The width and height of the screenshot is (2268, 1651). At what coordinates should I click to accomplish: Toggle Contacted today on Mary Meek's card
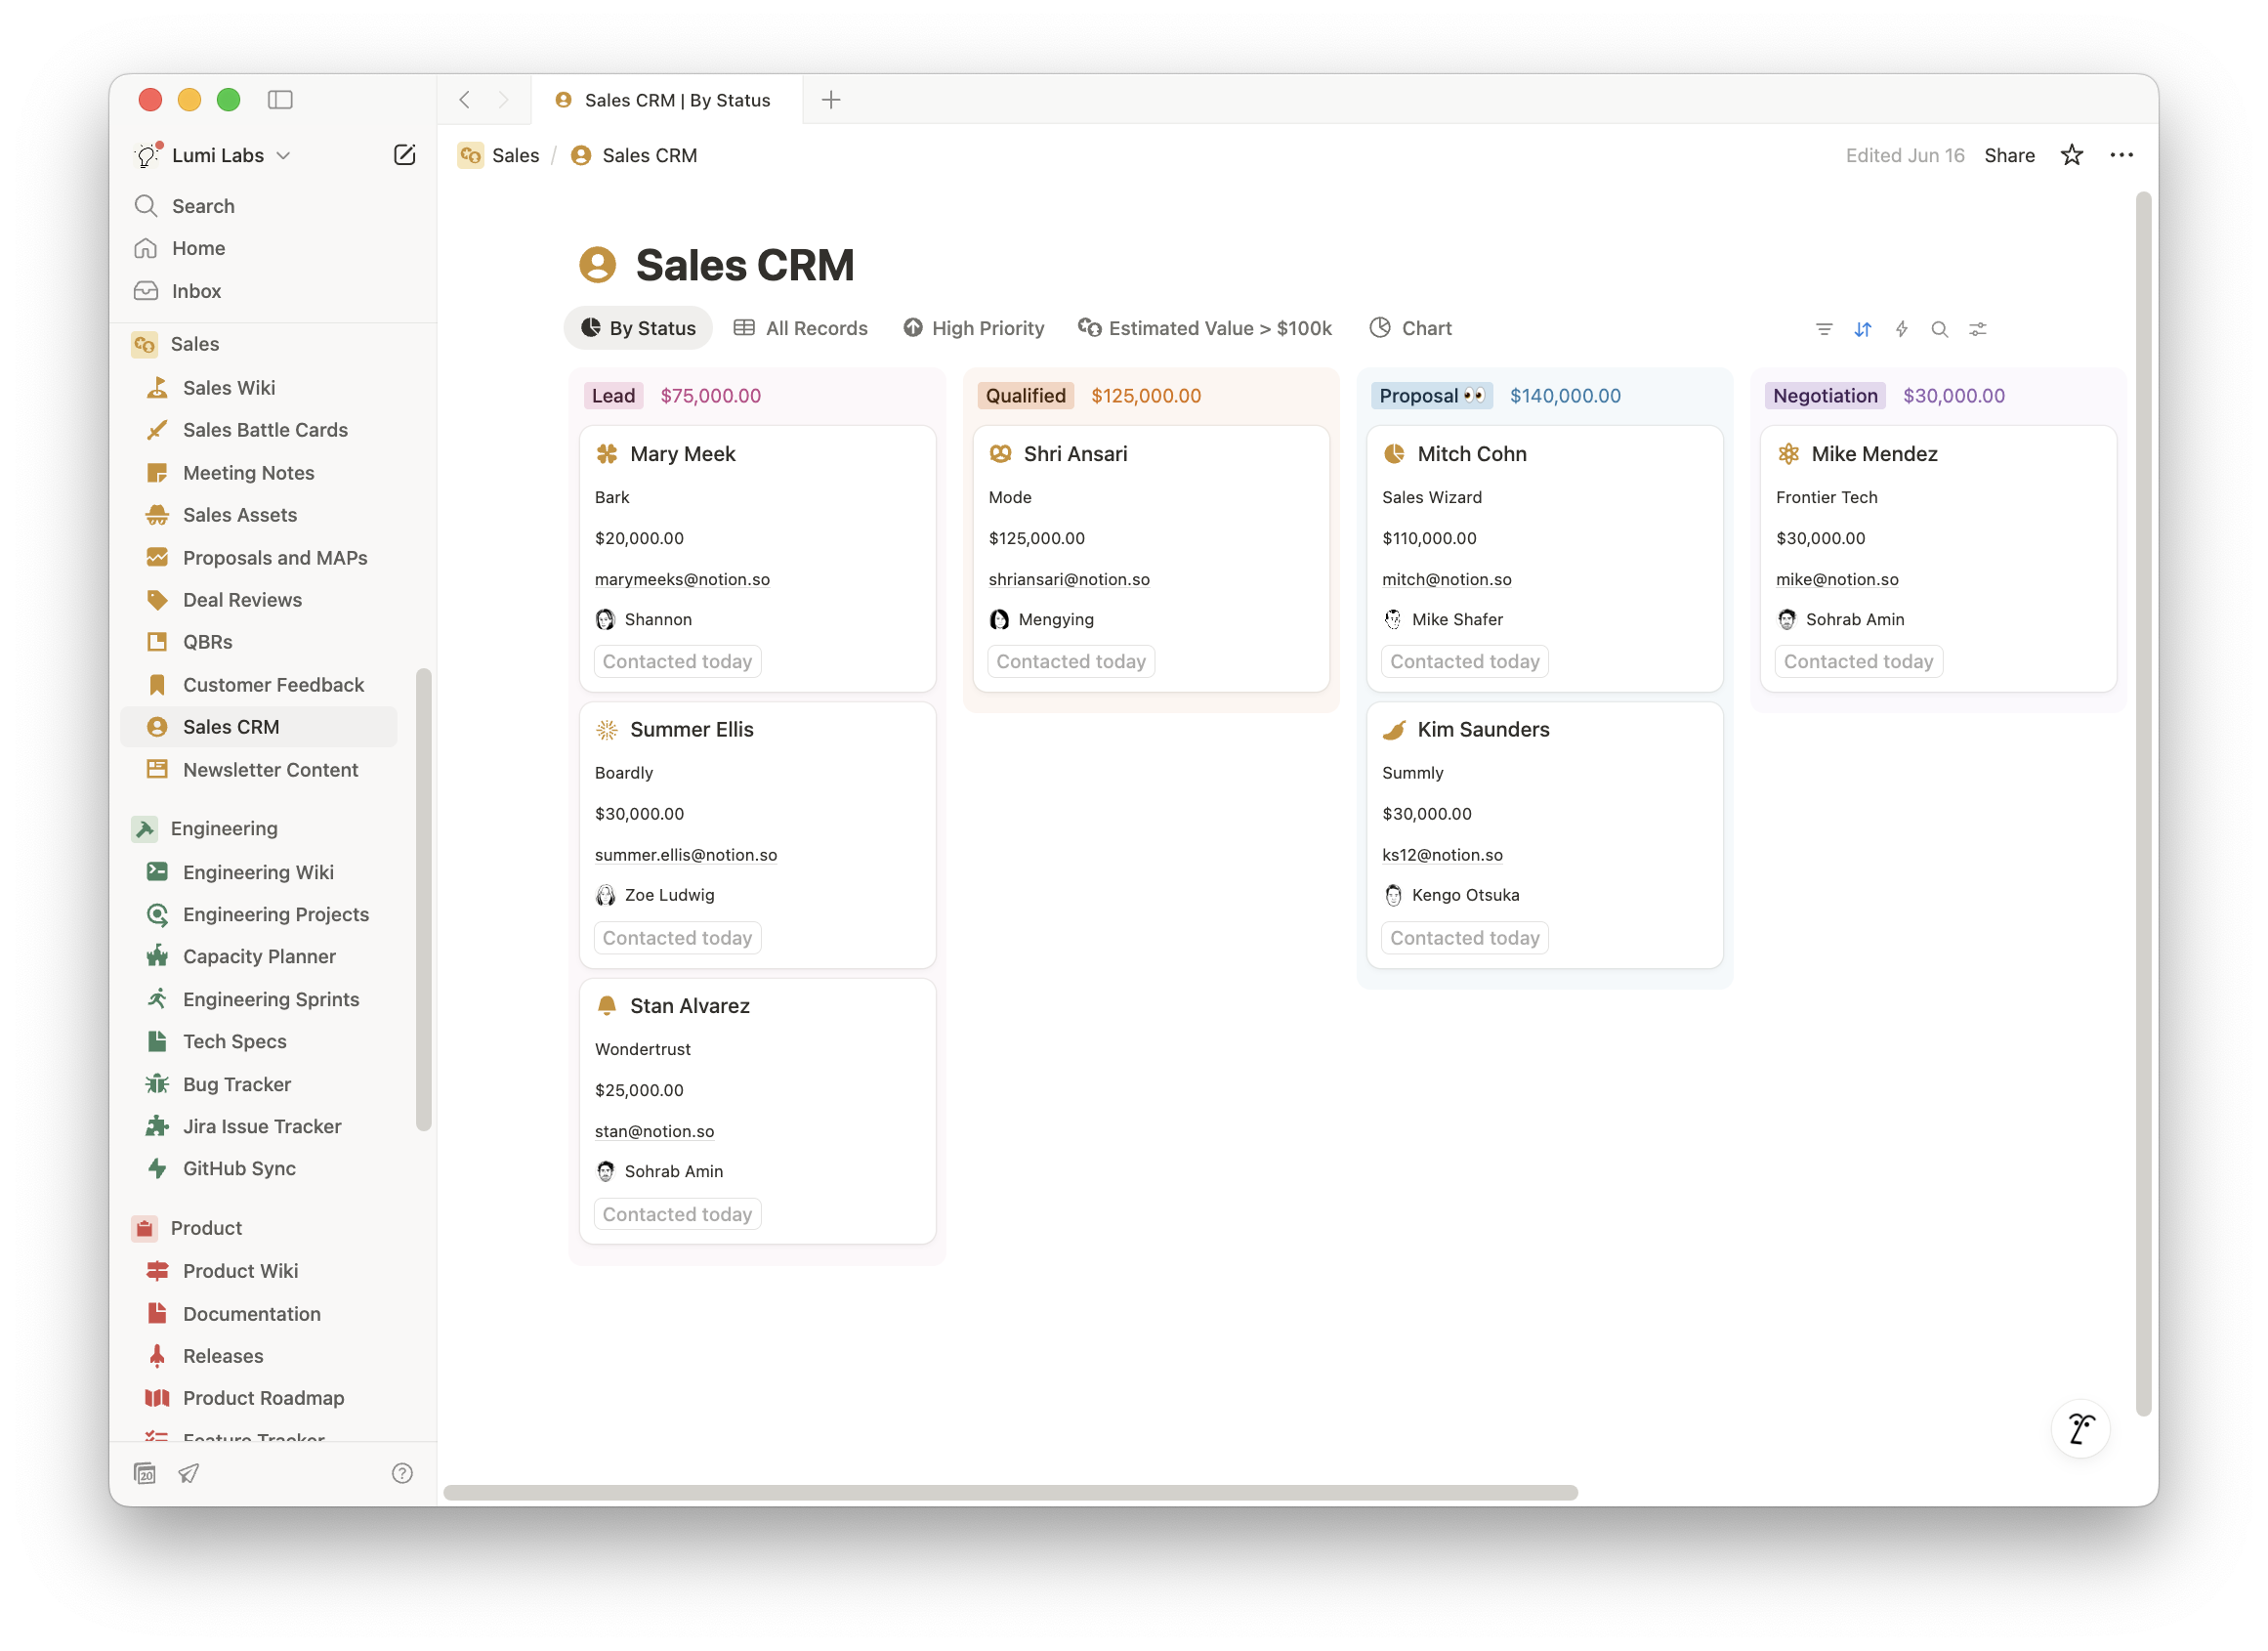pos(677,661)
